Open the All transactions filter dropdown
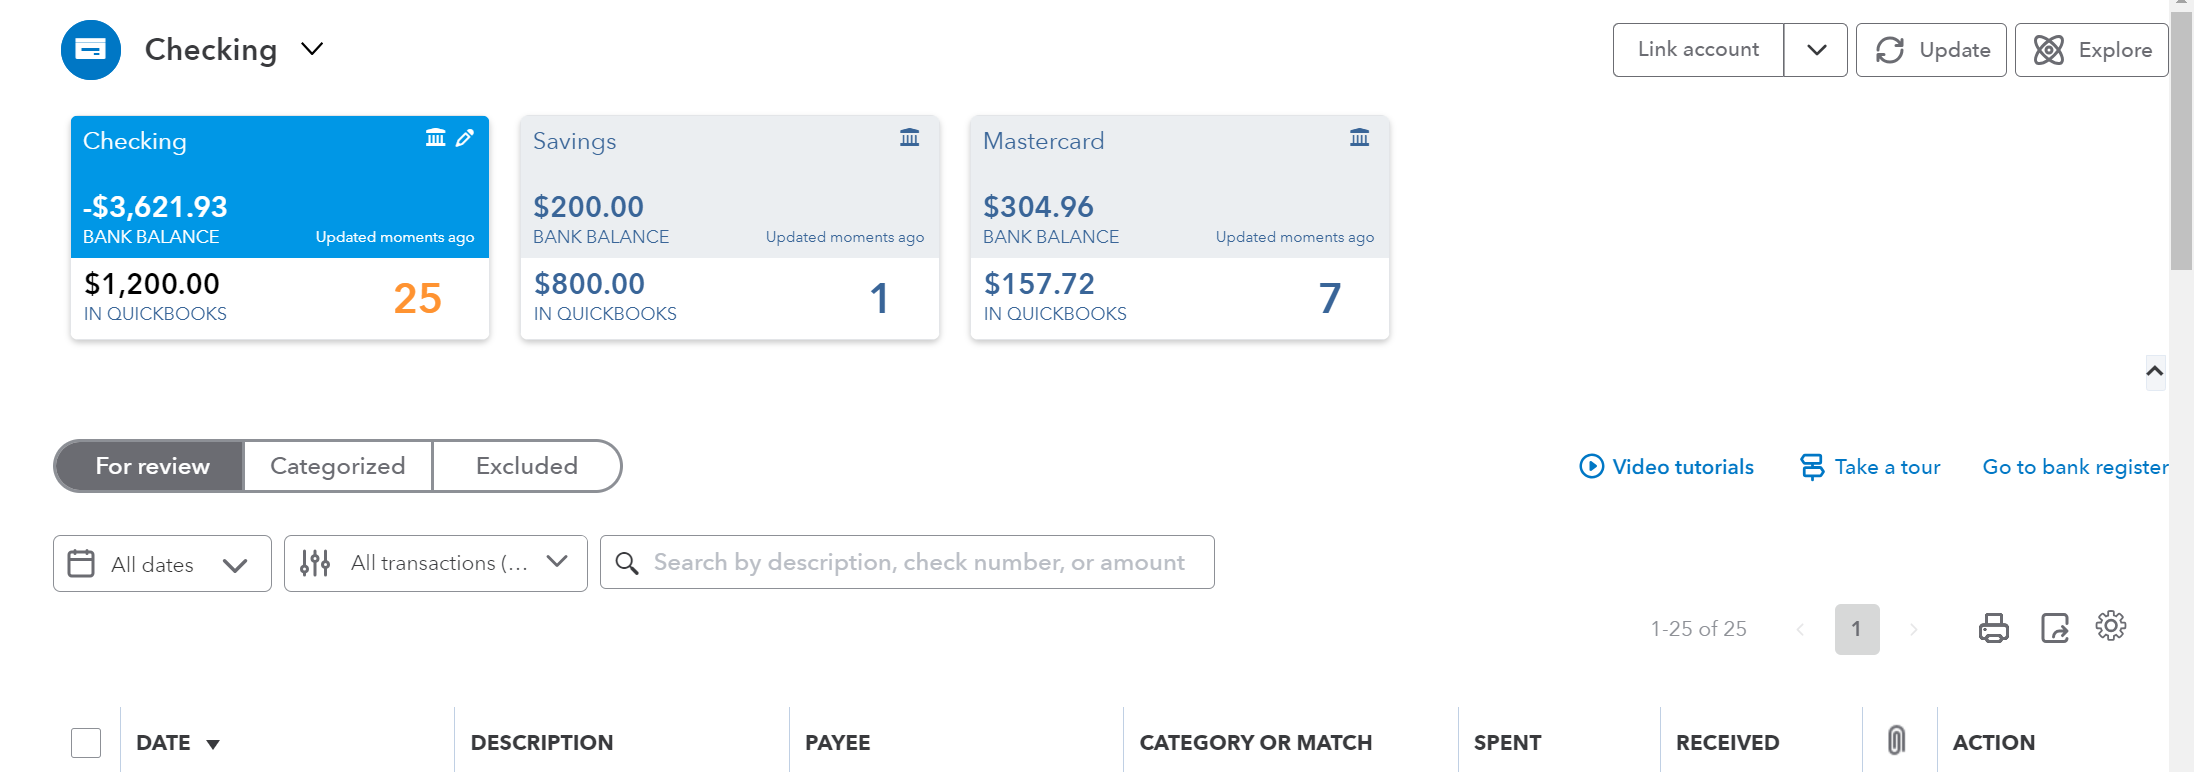Viewport: 2196px width, 772px height. [435, 564]
